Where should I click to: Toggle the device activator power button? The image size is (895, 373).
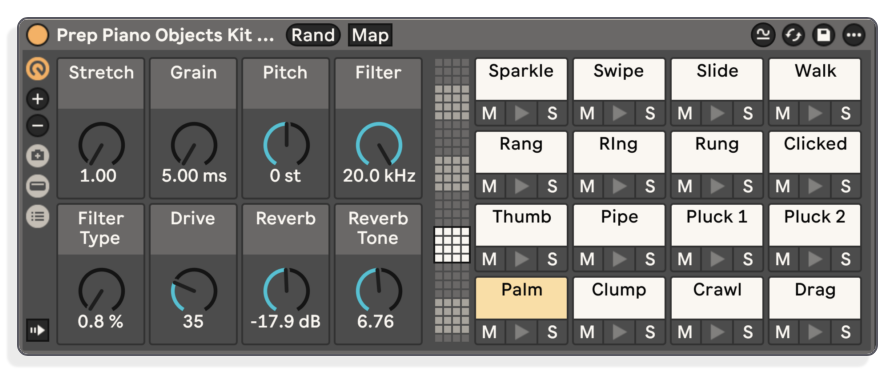pos(38,35)
